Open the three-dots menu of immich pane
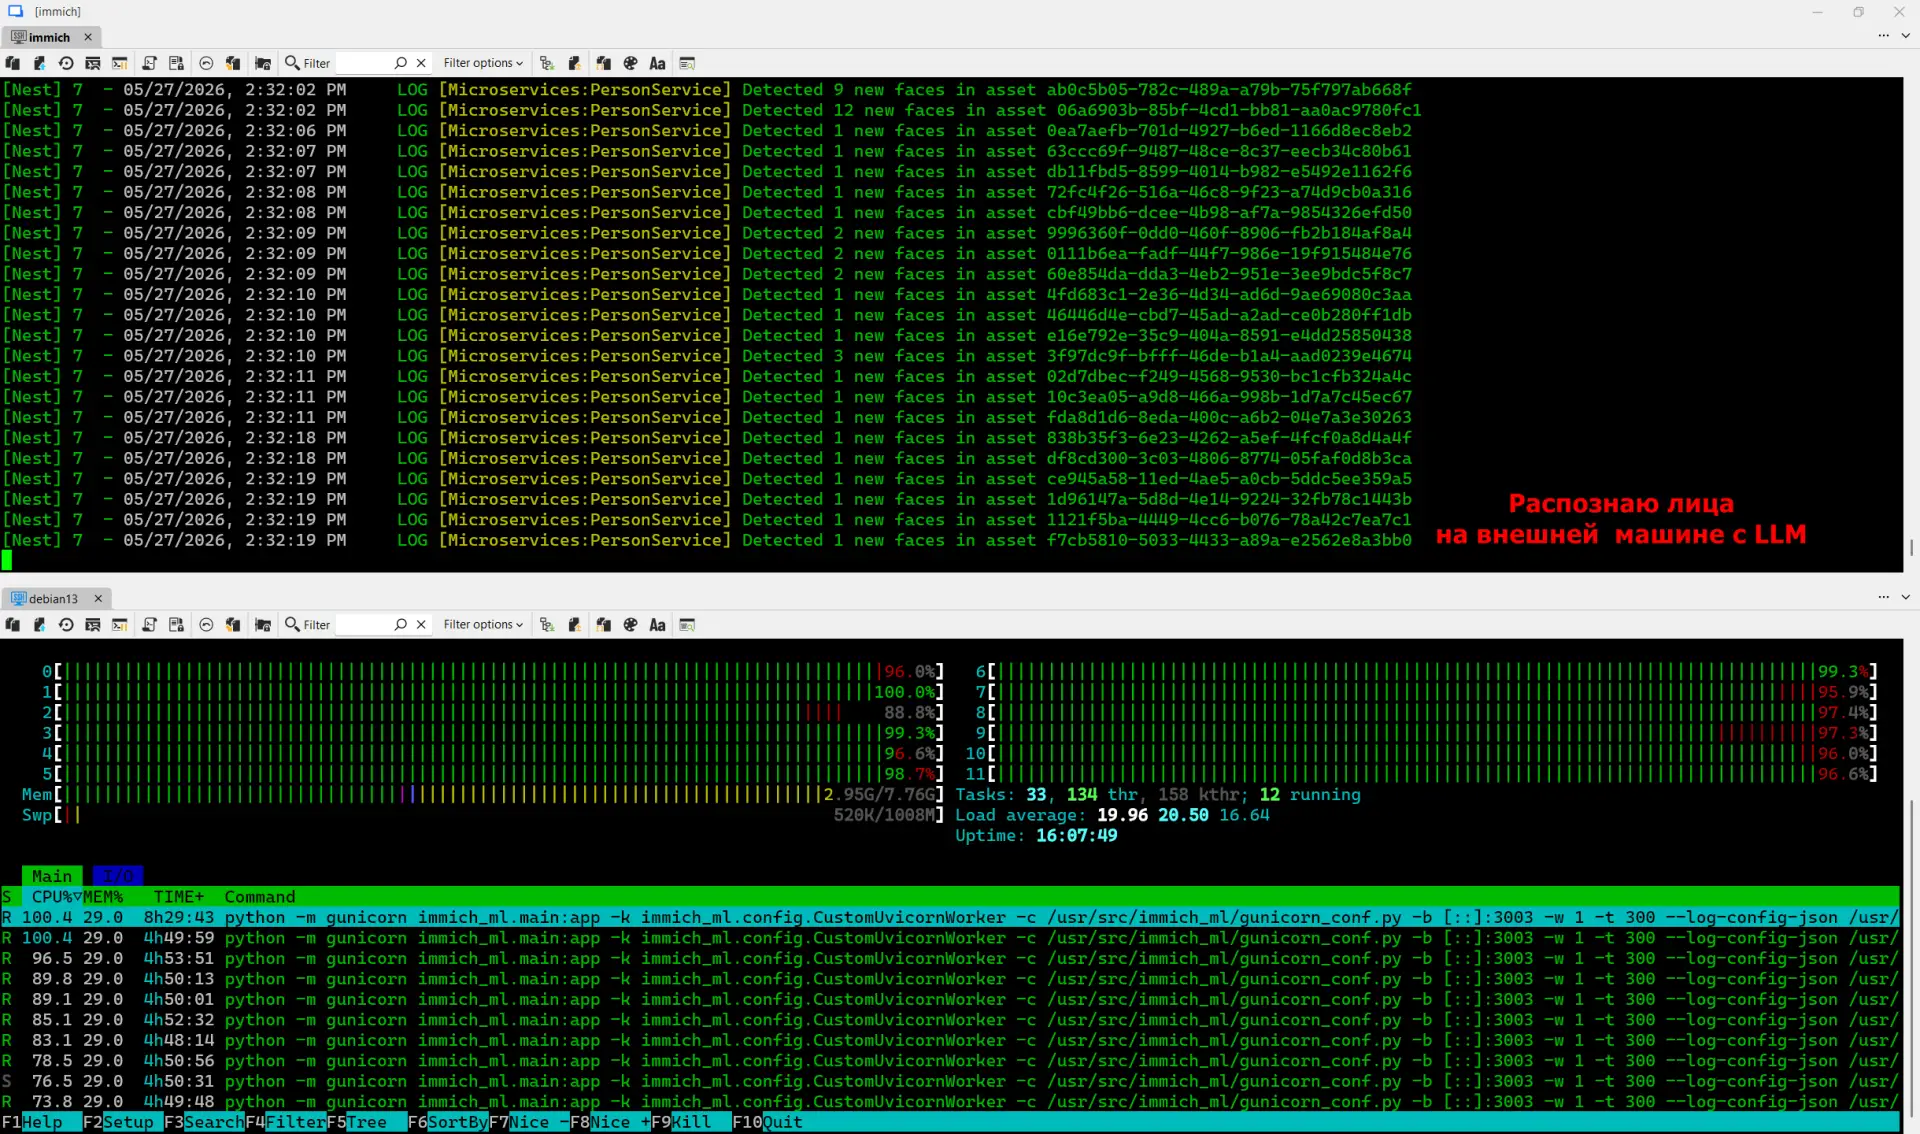 (x=1883, y=36)
